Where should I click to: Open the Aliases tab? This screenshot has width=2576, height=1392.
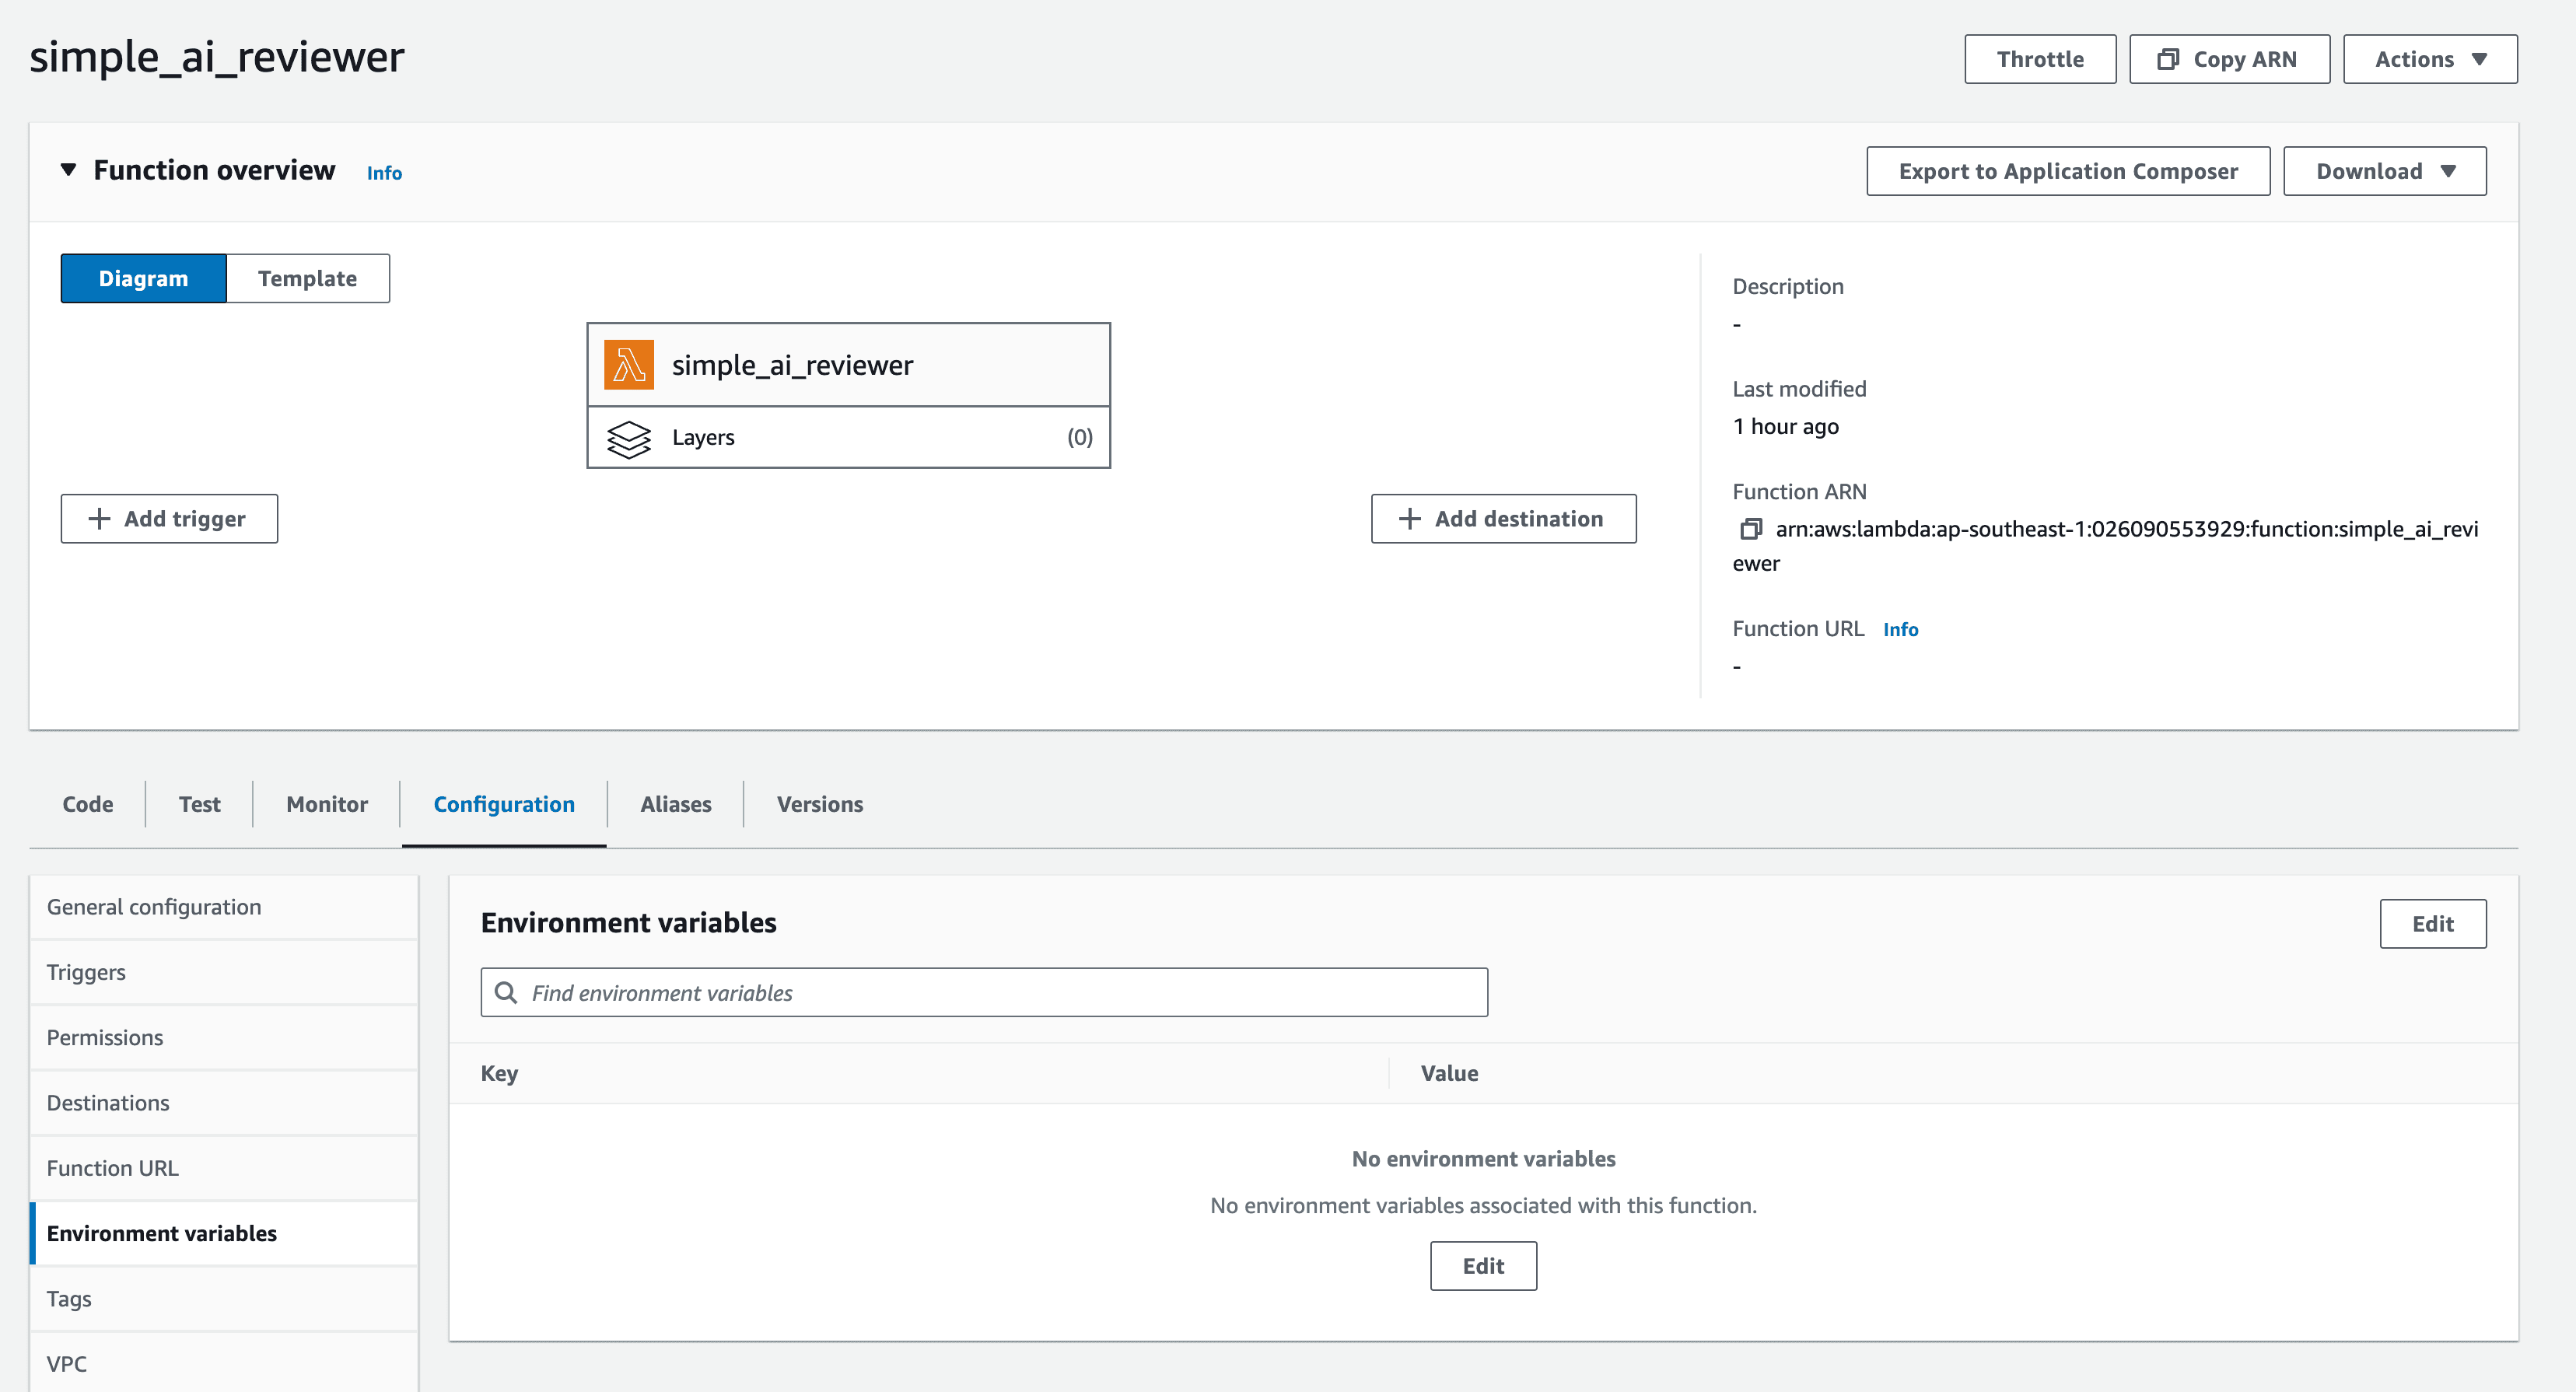[x=676, y=804]
